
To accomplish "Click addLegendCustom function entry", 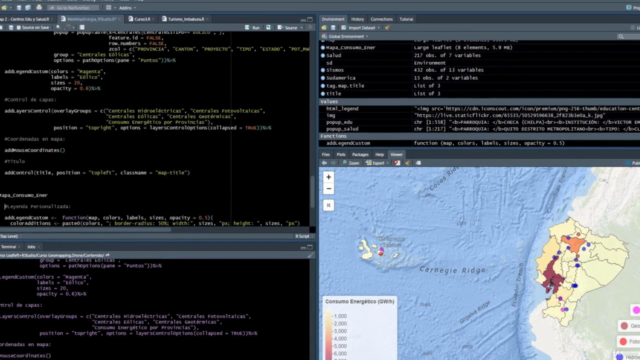I will point(480,143).
